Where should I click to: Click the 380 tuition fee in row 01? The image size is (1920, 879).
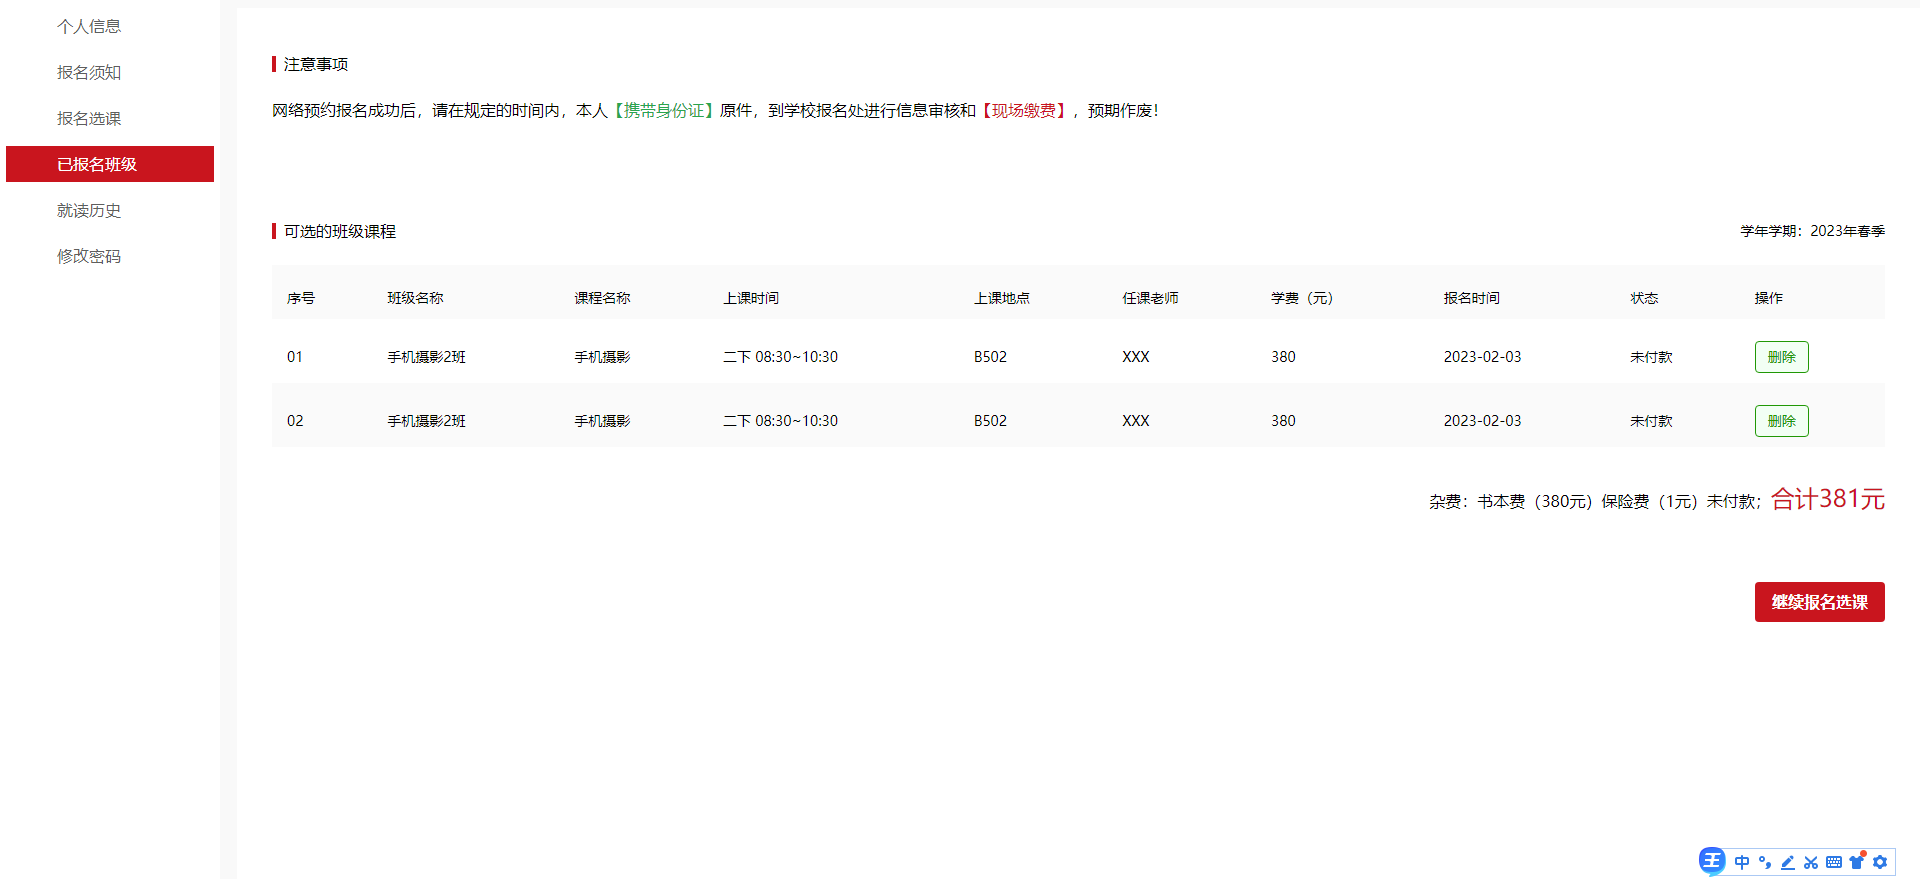coord(1283,357)
